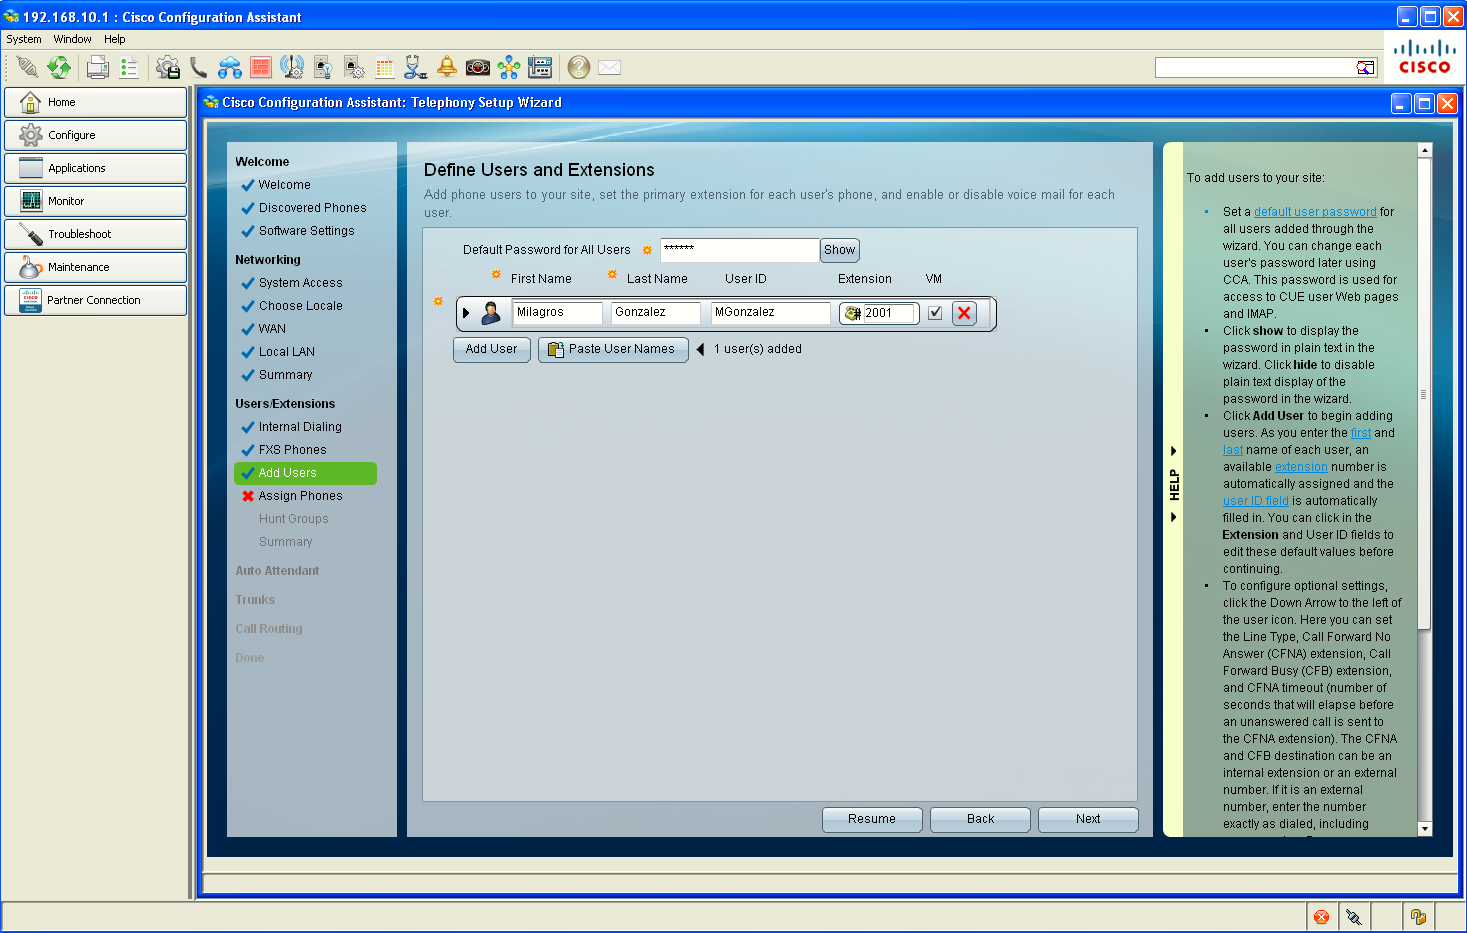Select the FXS Phones wizard step

pyautogui.click(x=292, y=450)
